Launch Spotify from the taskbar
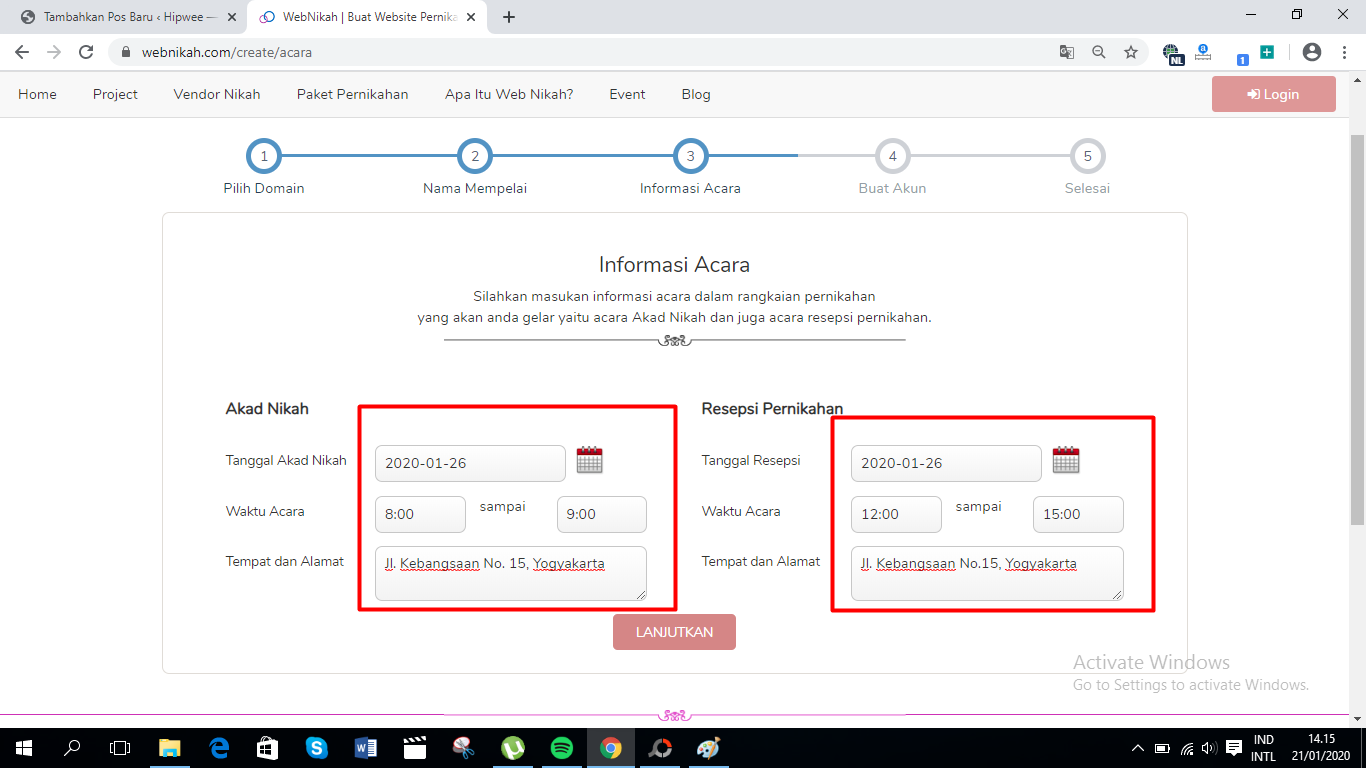Screen dimensions: 1366x768 coord(562,748)
